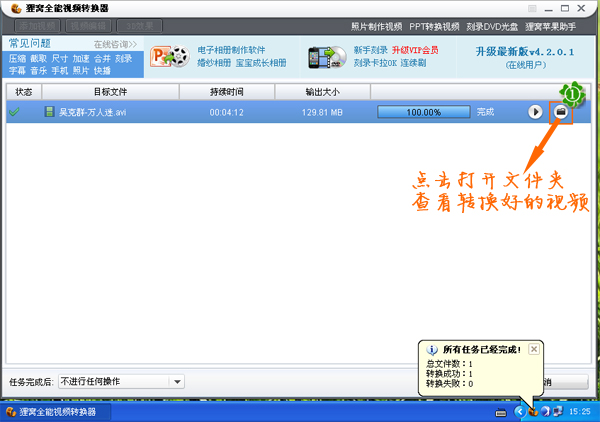Click the 手机 FAQ link
This screenshot has height=422, width=600.
click(x=60, y=70)
